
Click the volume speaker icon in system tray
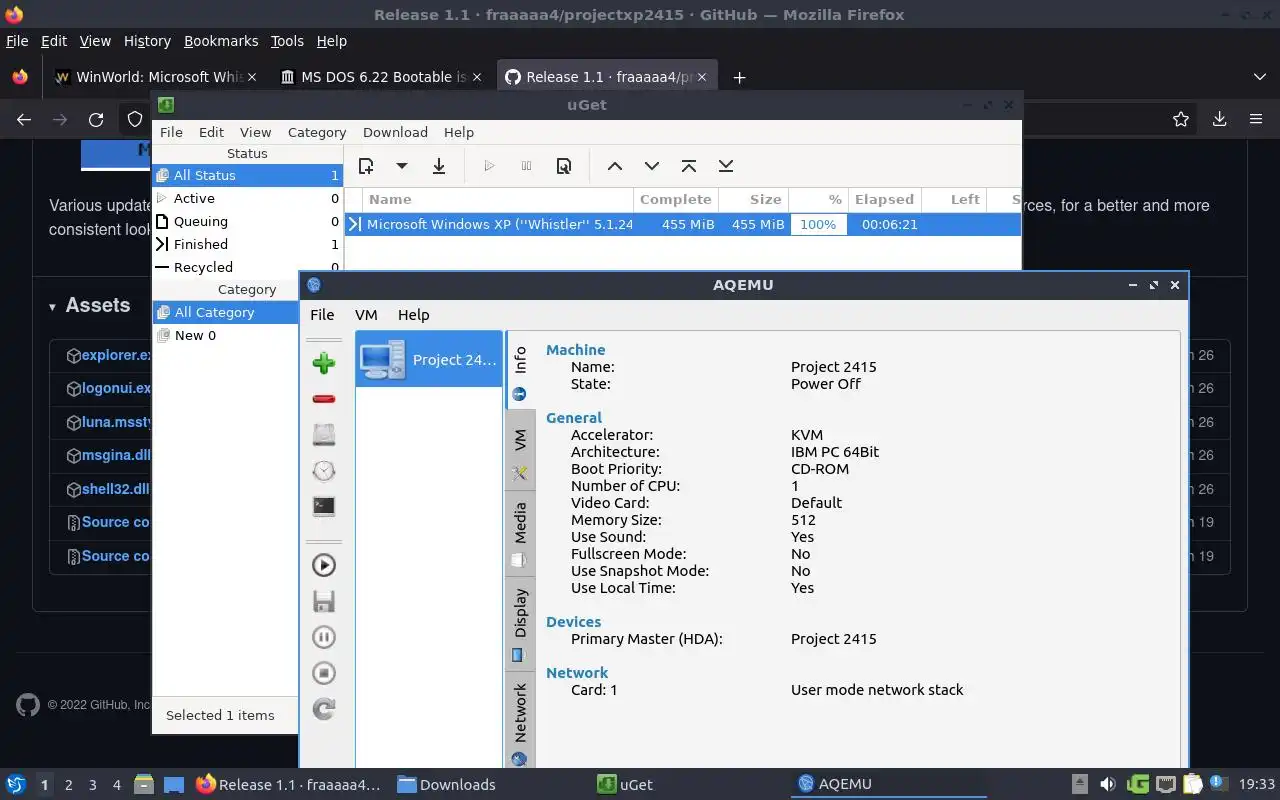[x=1107, y=784]
